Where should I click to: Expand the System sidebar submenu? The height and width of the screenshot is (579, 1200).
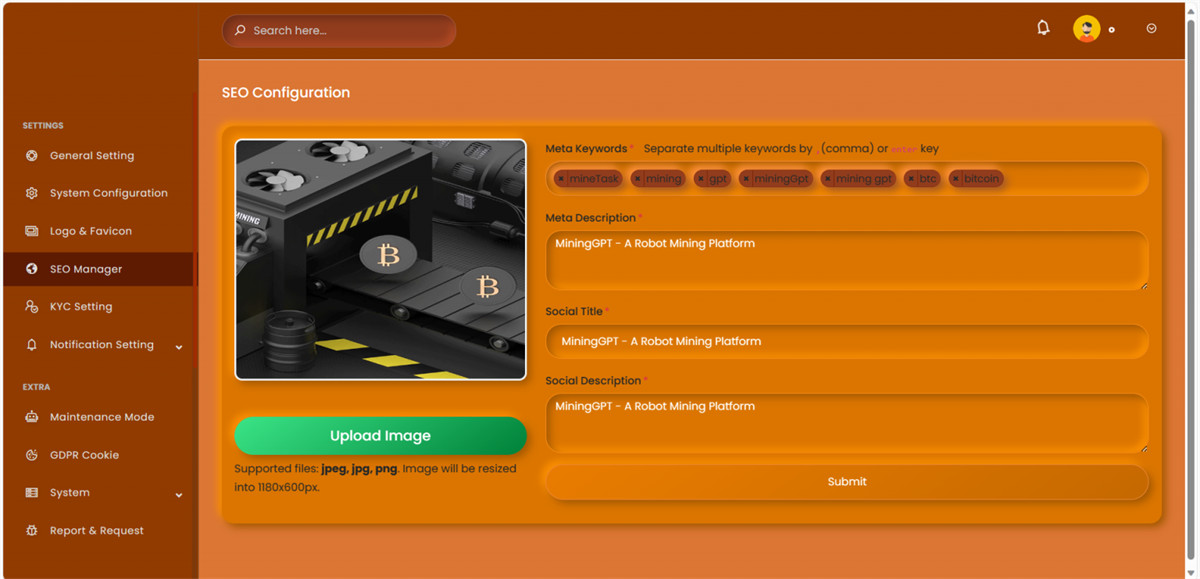(179, 494)
